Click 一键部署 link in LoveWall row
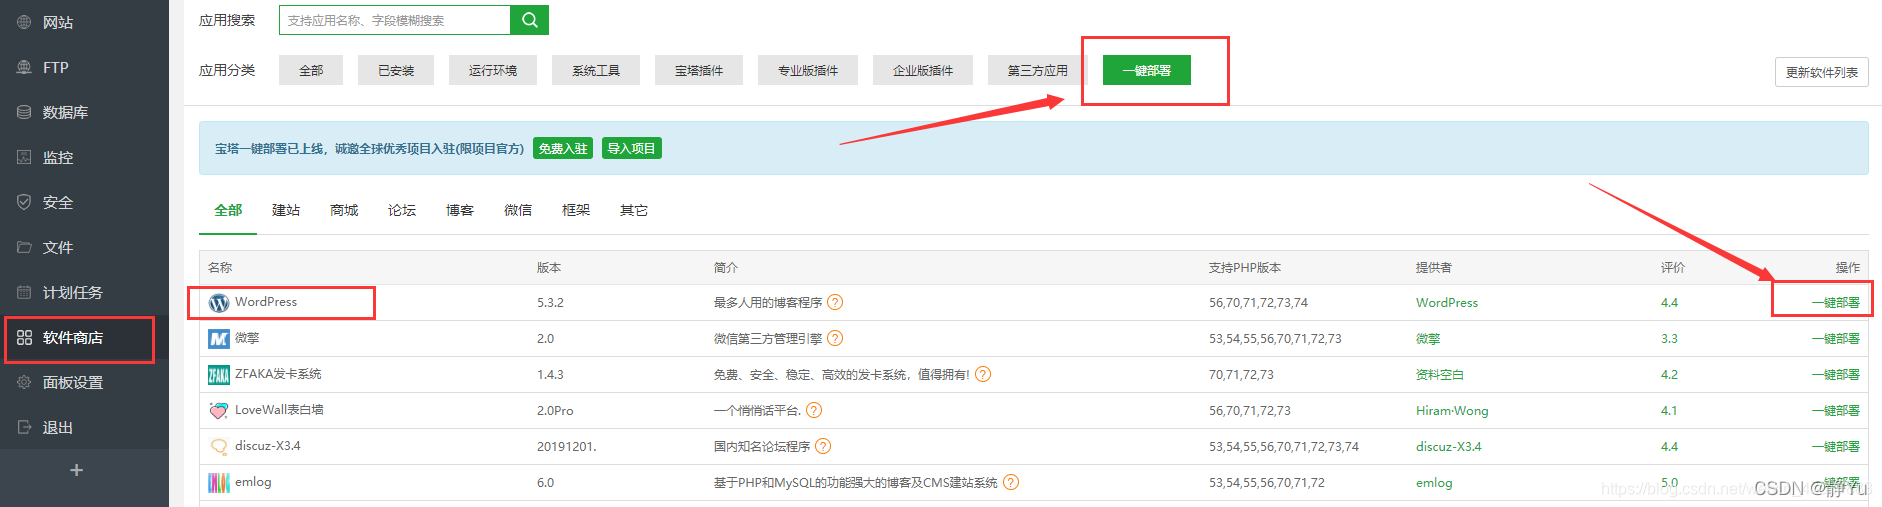 tap(1836, 410)
